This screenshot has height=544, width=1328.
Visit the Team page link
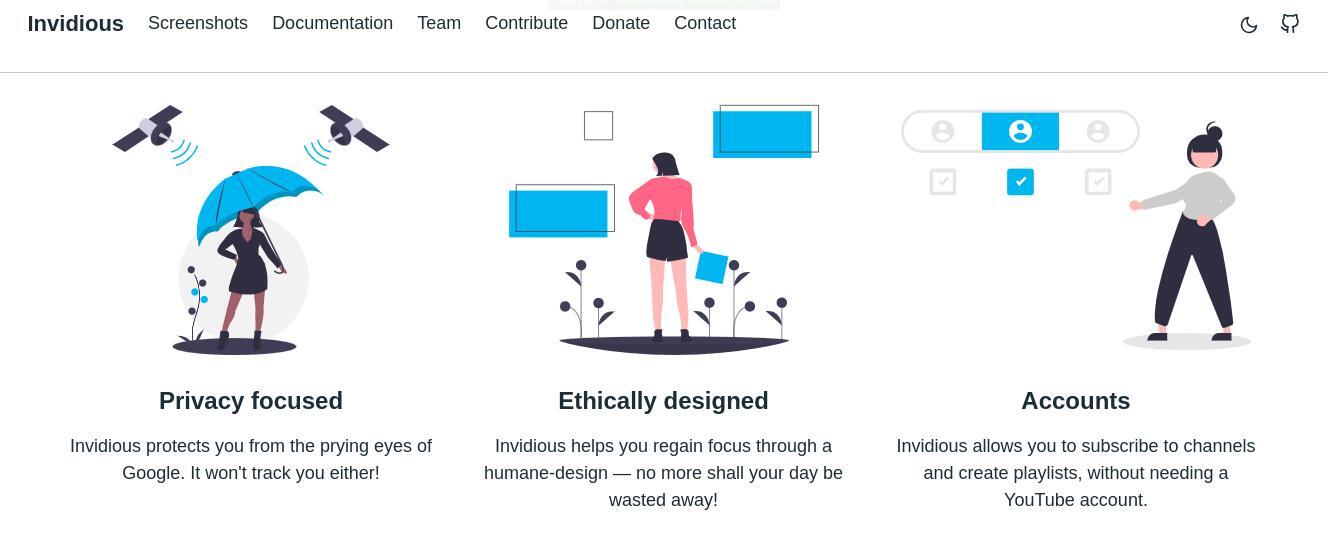coord(439,23)
